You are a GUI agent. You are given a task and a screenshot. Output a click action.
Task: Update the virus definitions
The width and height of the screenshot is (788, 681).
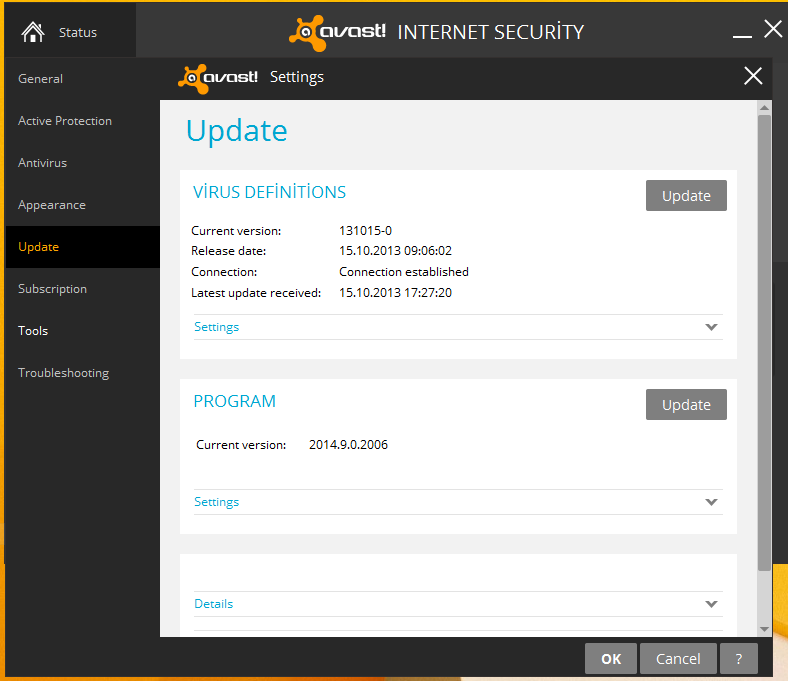coord(686,196)
